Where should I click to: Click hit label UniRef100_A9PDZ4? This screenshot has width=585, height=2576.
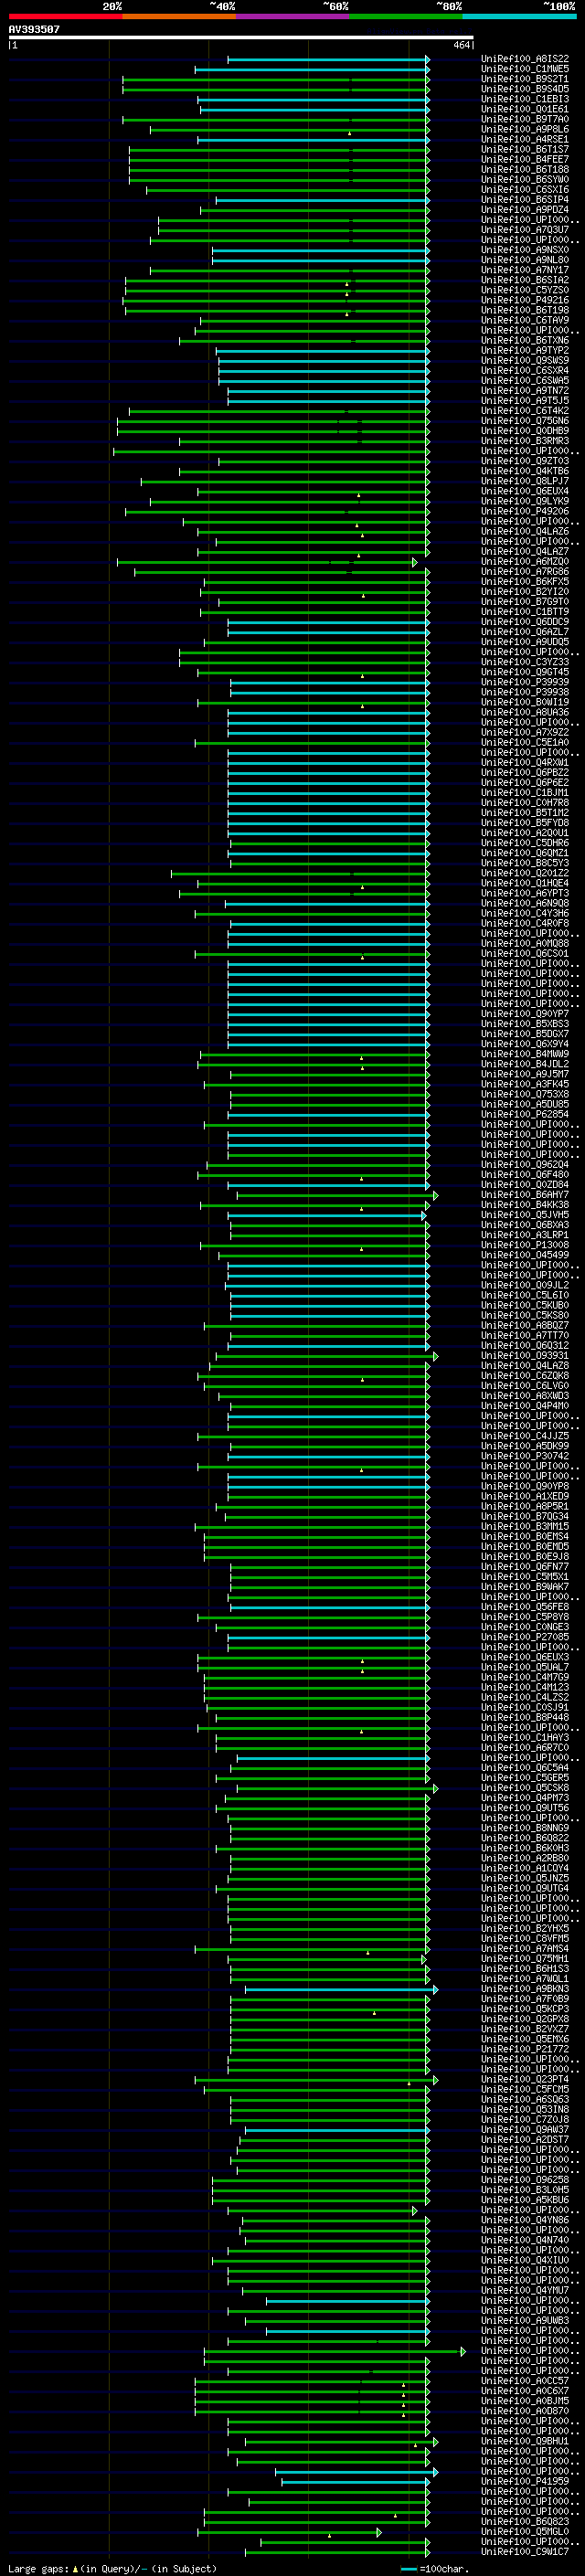(525, 210)
